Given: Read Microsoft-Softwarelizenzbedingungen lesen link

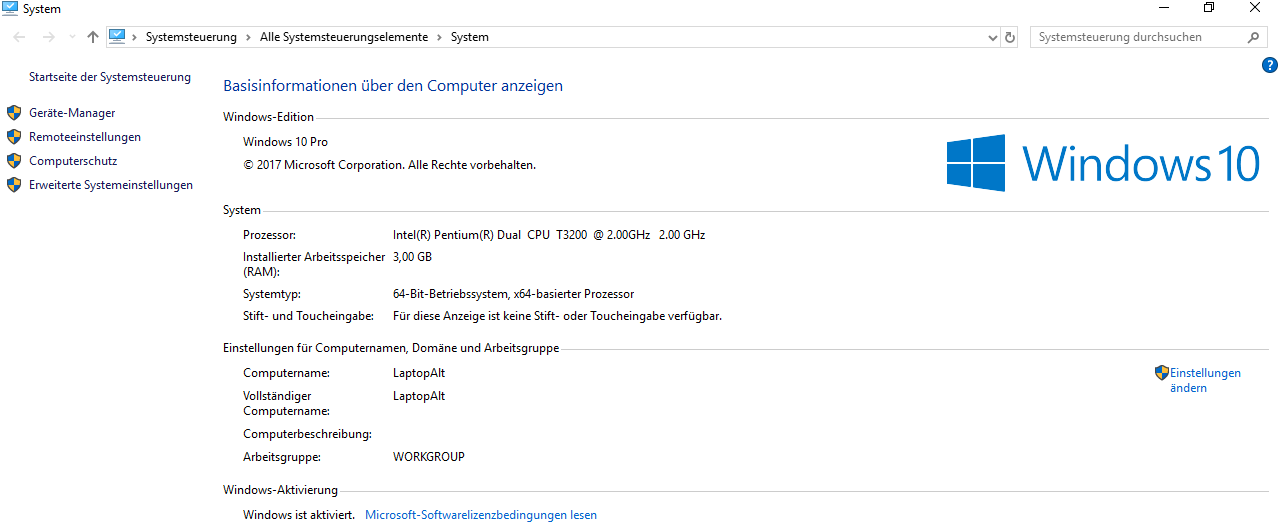Looking at the screenshot, I should point(481,515).
